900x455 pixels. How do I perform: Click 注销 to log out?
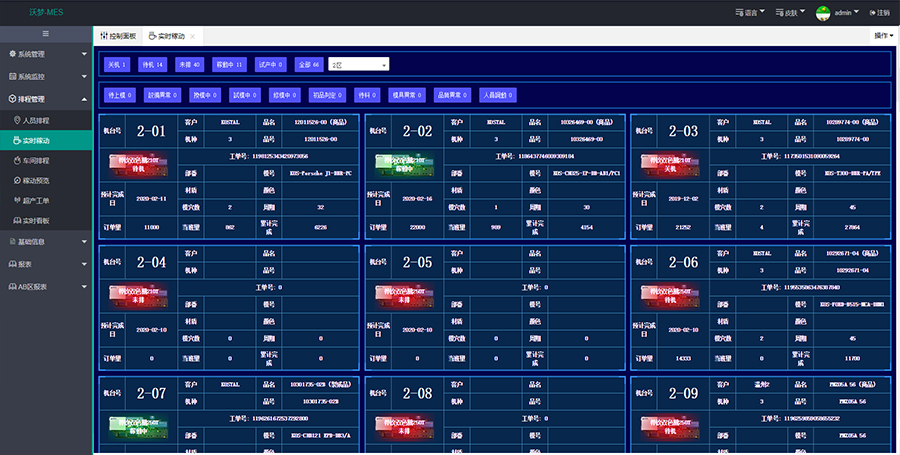[x=880, y=13]
